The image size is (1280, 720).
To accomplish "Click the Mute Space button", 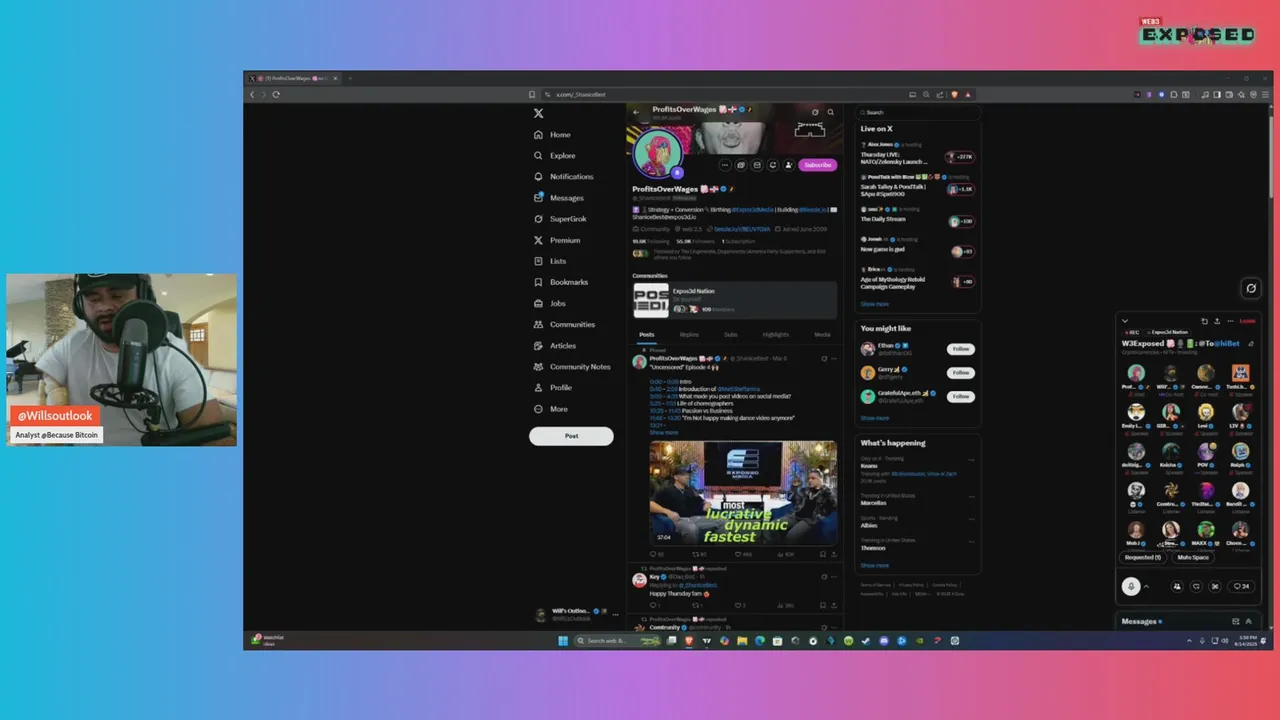I will [1193, 557].
